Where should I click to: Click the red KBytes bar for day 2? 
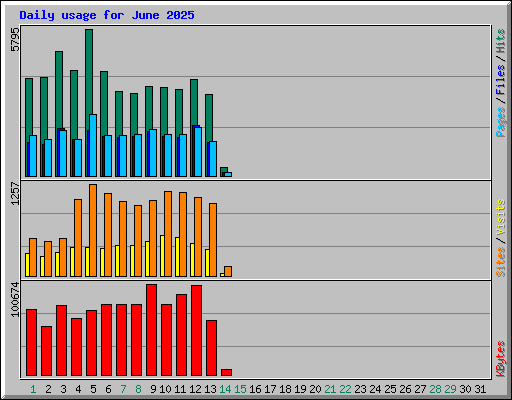coord(47,351)
